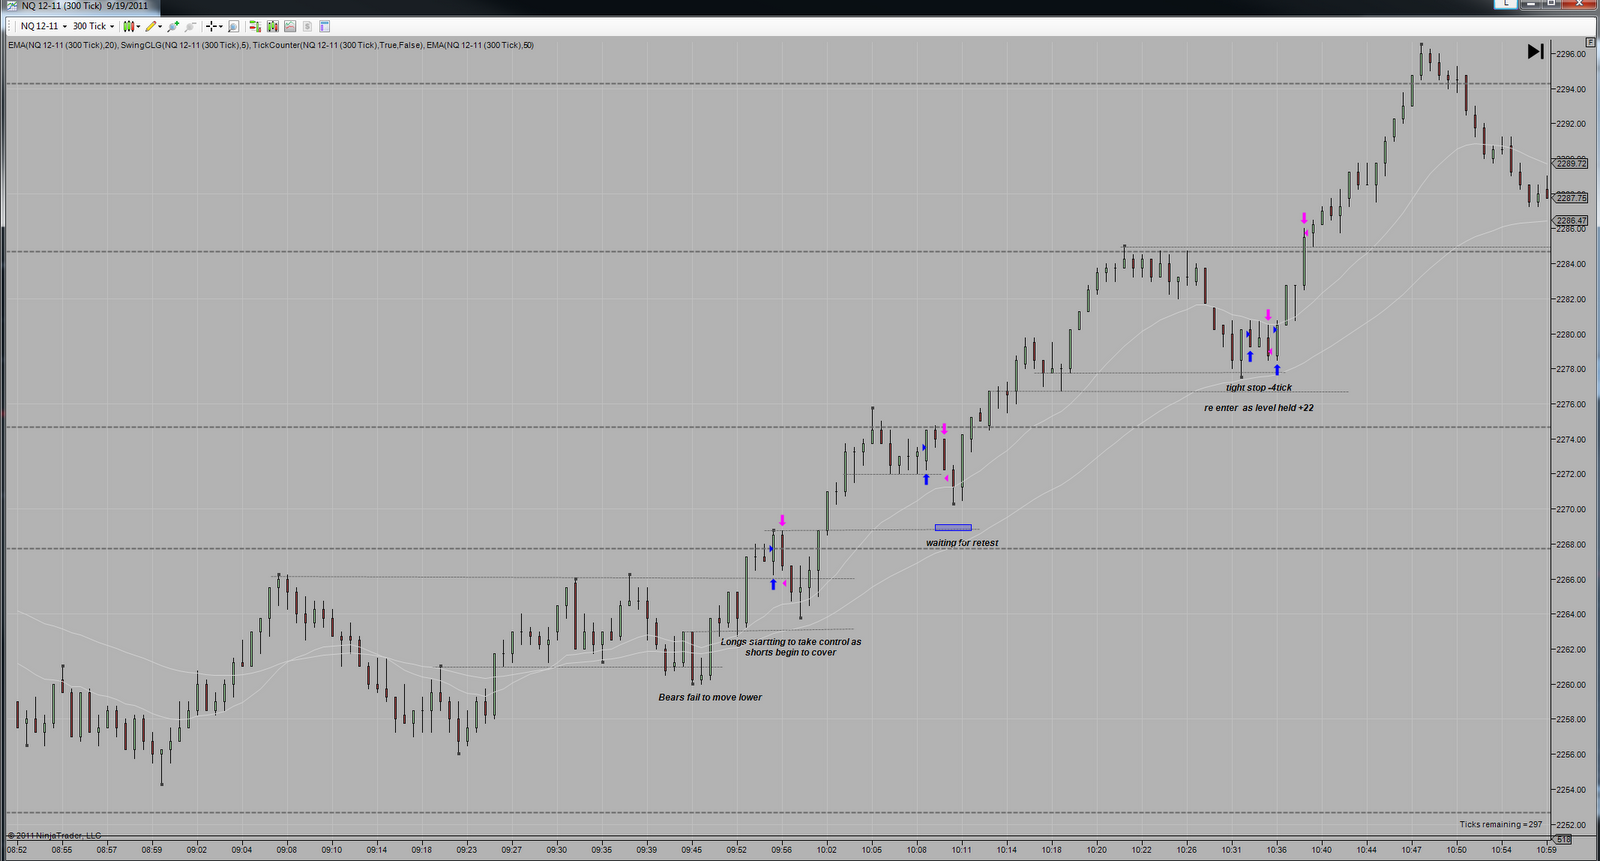Click the toolbar drag grip handle
1600x861 pixels.
[9, 26]
